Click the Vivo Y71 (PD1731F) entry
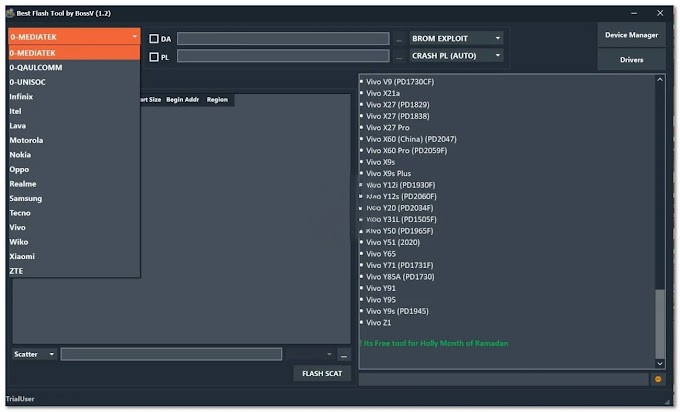This screenshot has width=680, height=412. pos(399,266)
